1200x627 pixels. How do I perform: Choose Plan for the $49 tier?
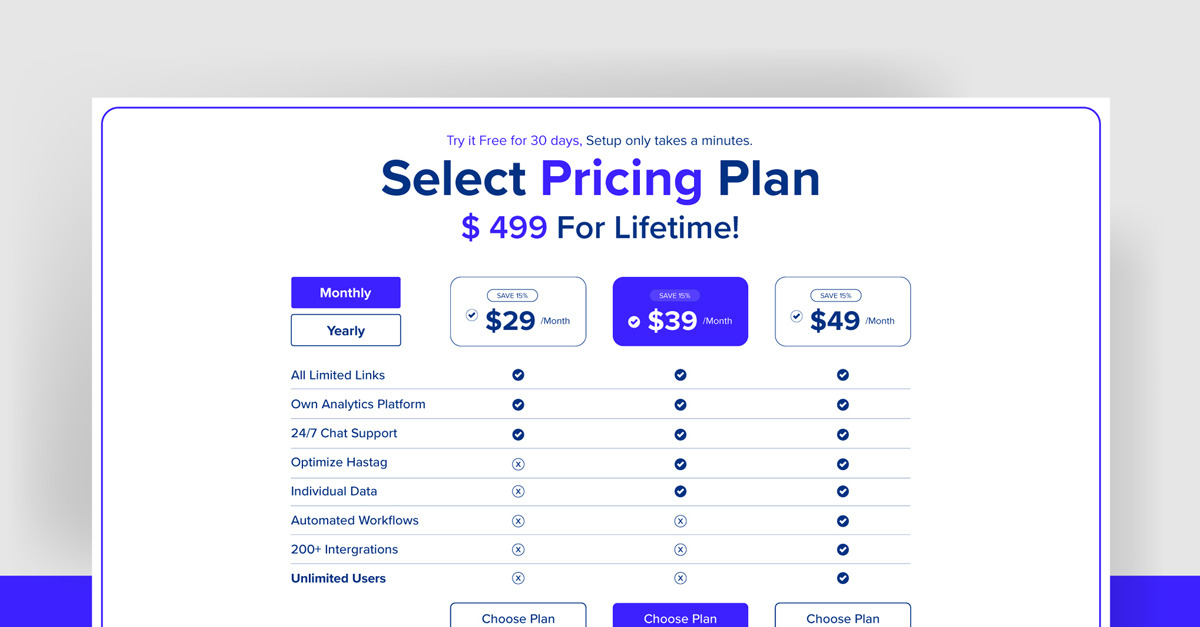(x=842, y=616)
